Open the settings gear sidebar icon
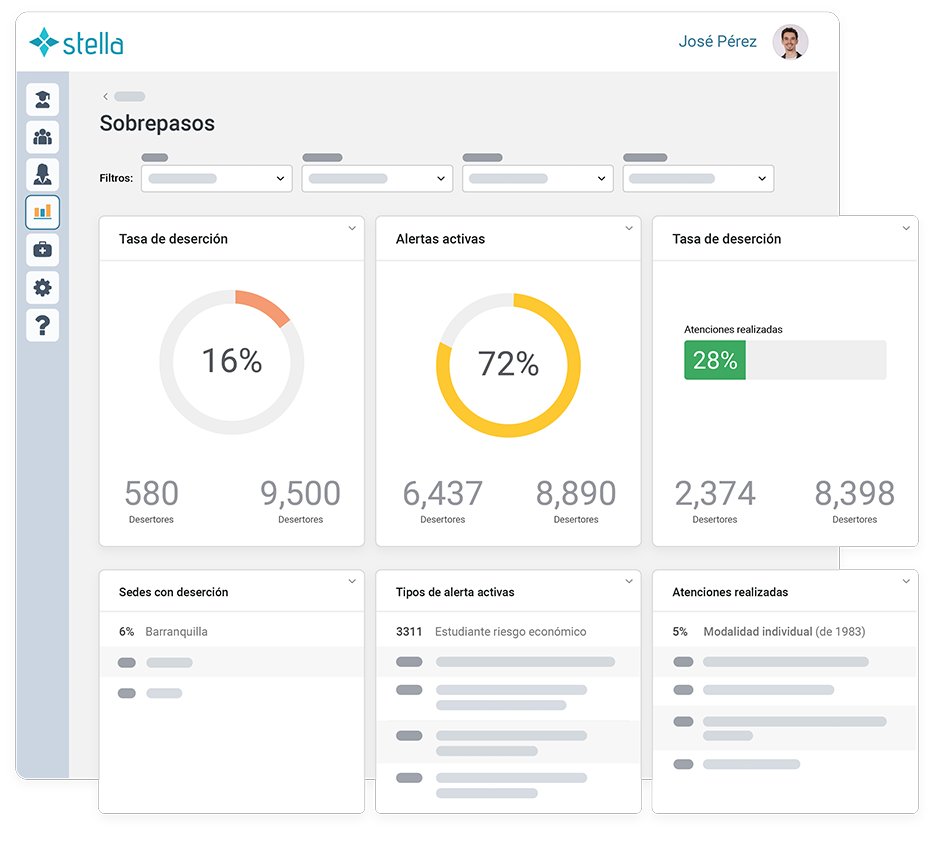This screenshot has height=850, width=934. coord(42,288)
